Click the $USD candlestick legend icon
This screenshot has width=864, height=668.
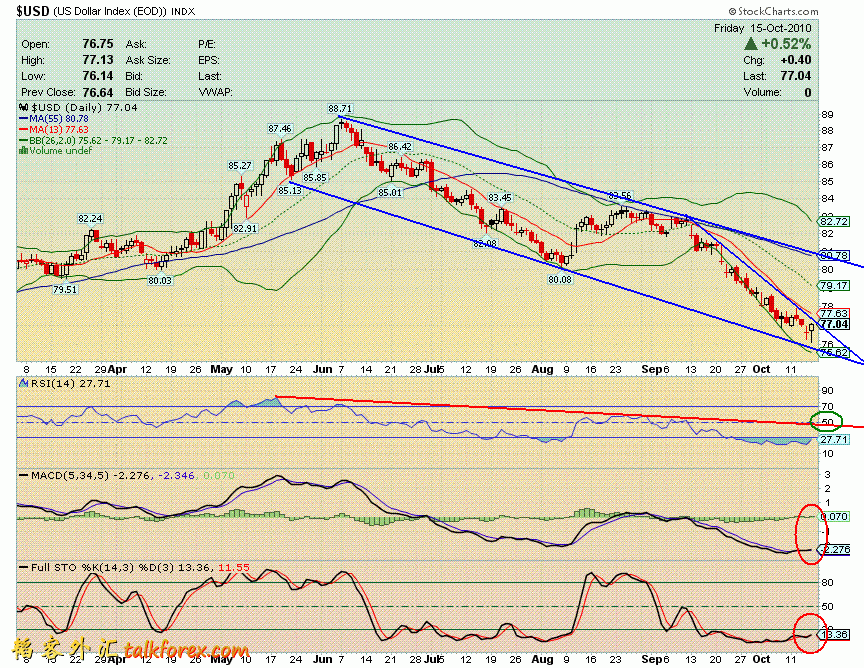(25, 107)
